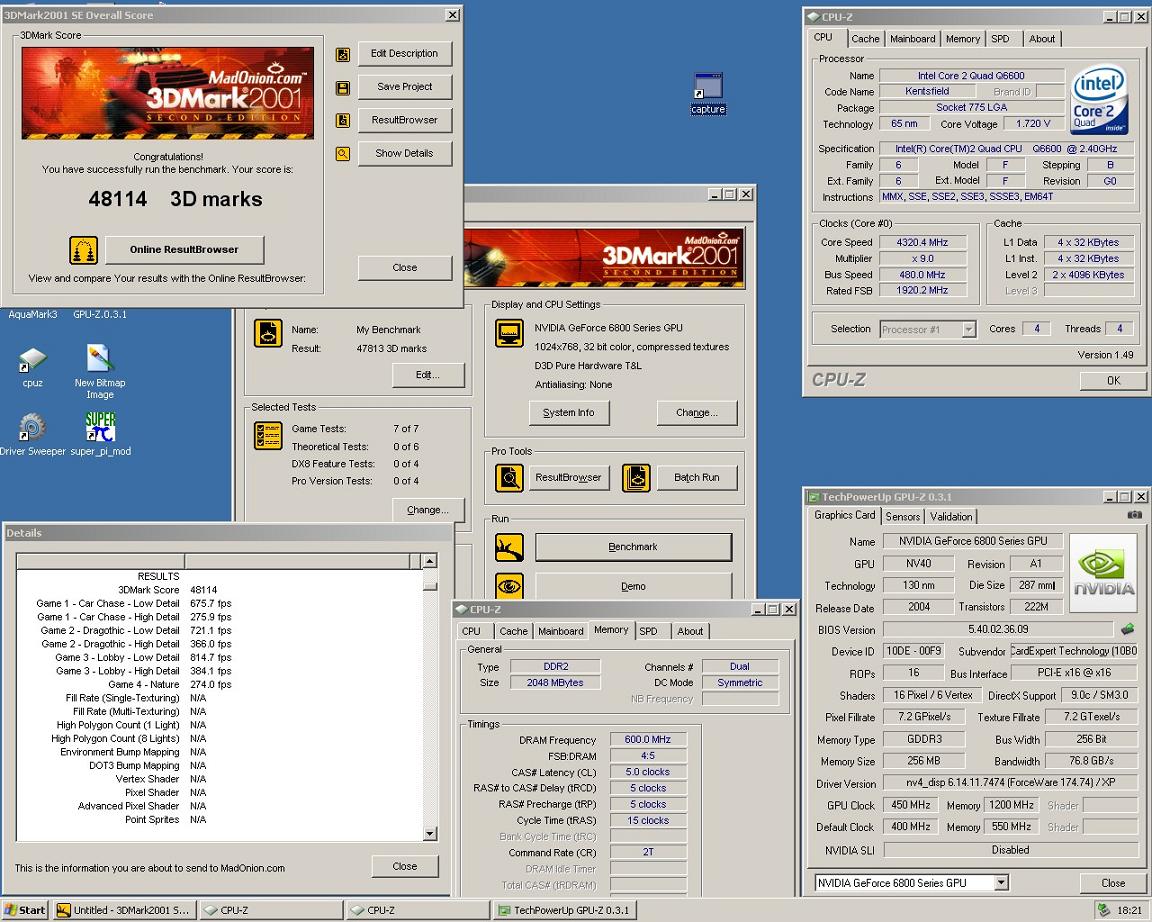Select the New Bitmap Image desktop icon
The height and width of the screenshot is (922, 1152).
(x=100, y=372)
